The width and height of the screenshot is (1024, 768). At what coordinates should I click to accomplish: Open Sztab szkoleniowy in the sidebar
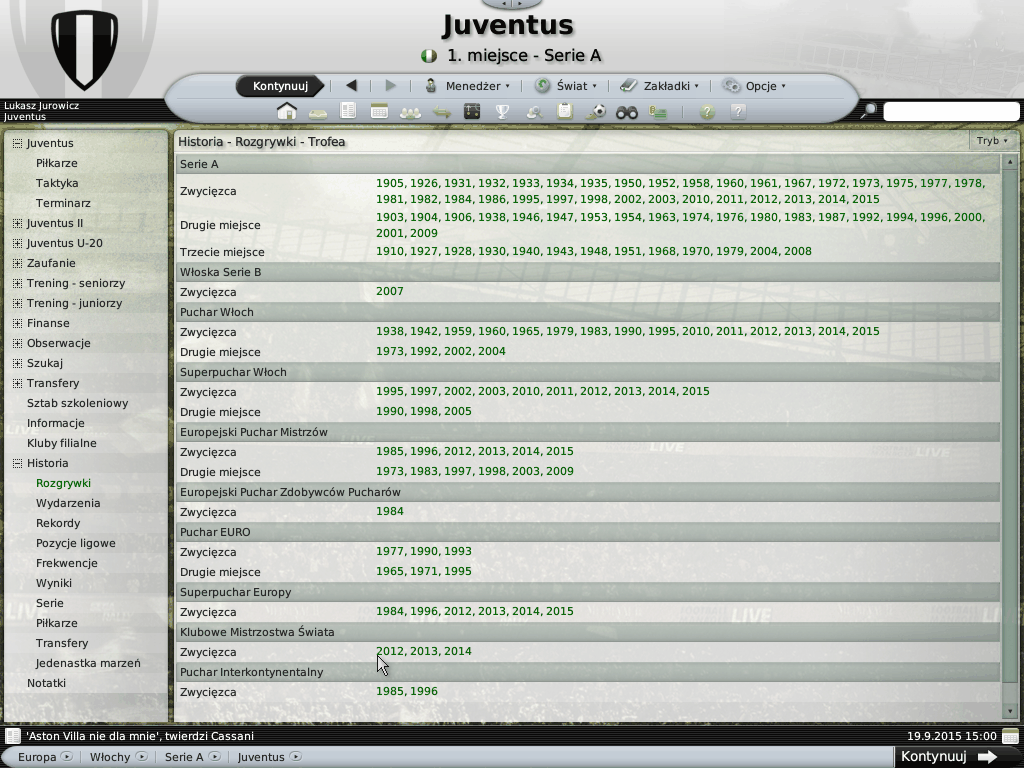(x=77, y=403)
